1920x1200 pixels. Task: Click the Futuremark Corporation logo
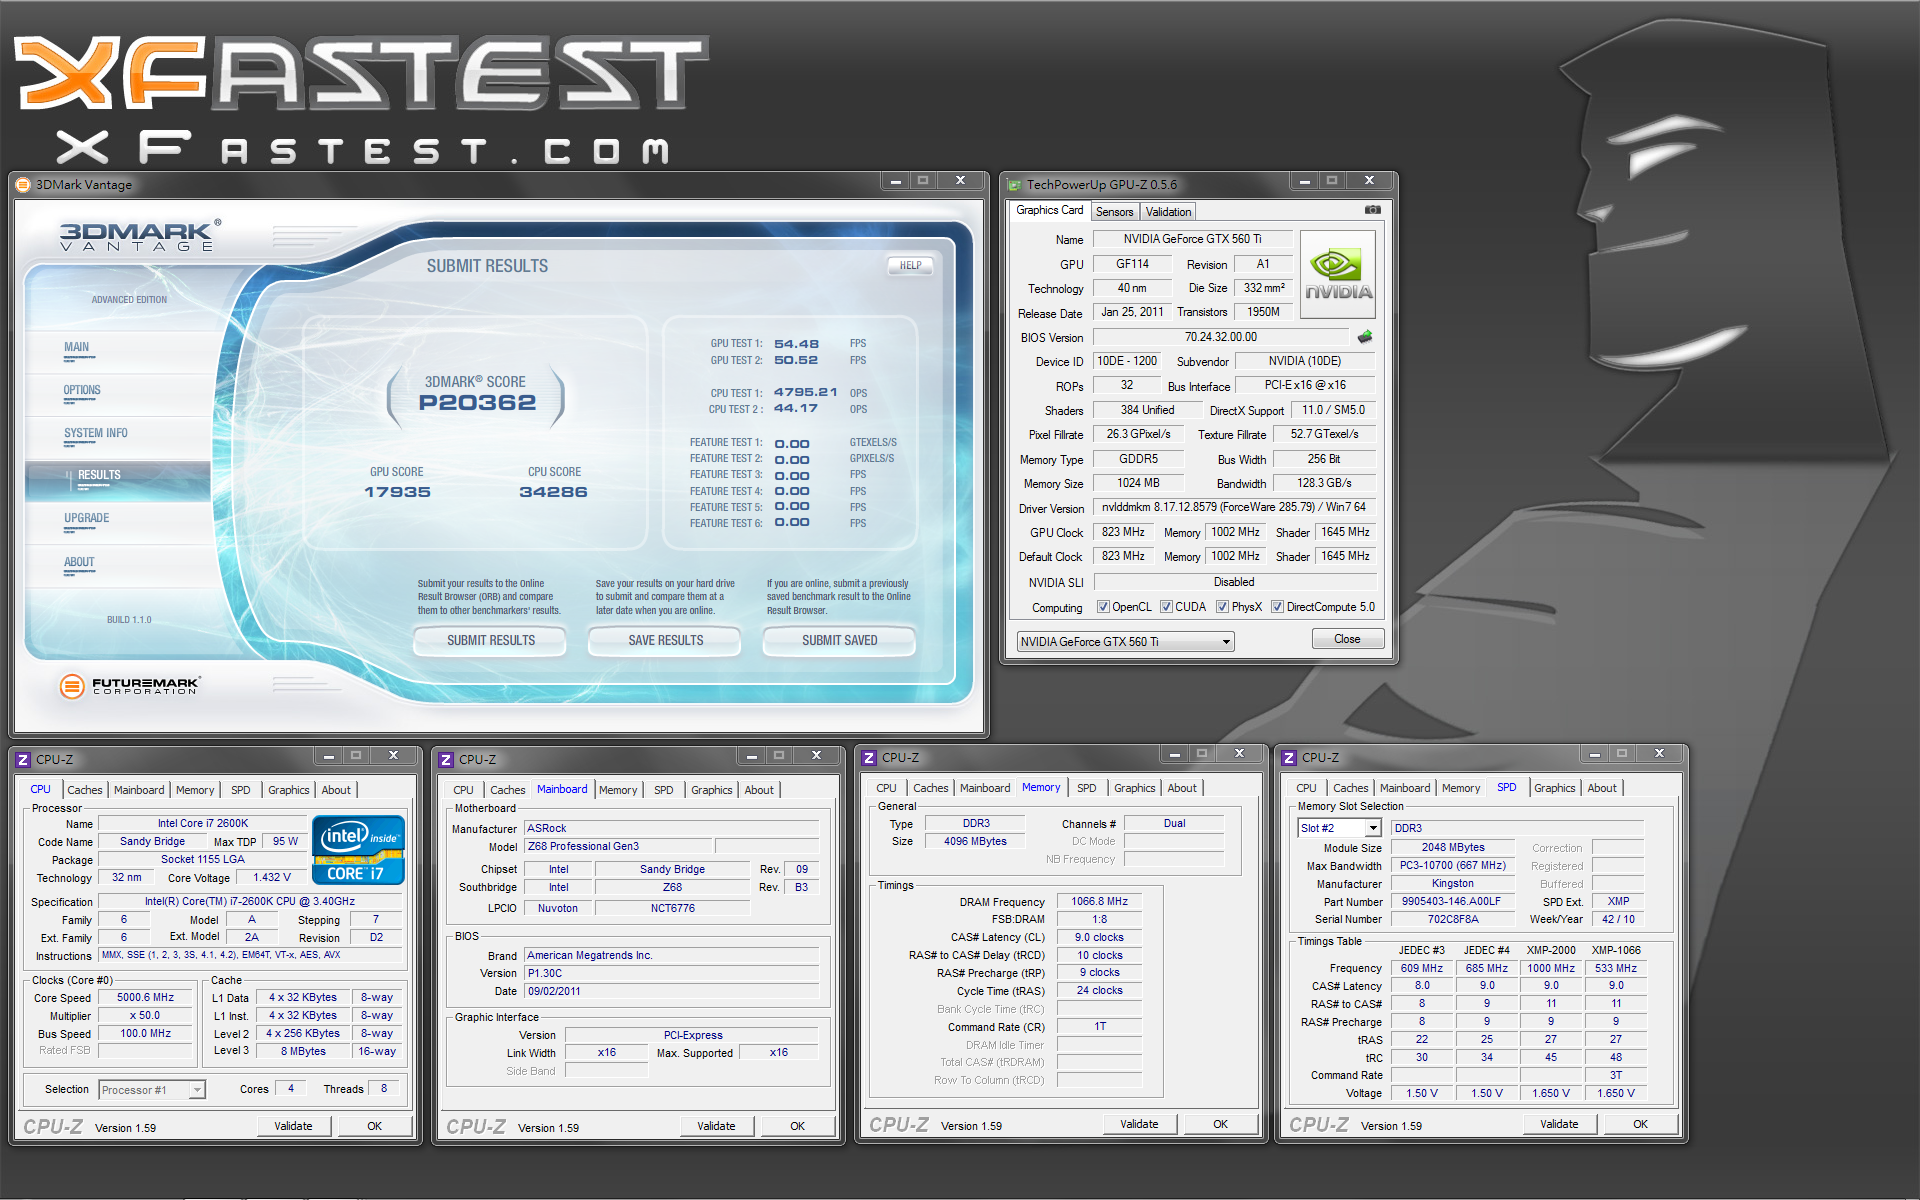130,686
